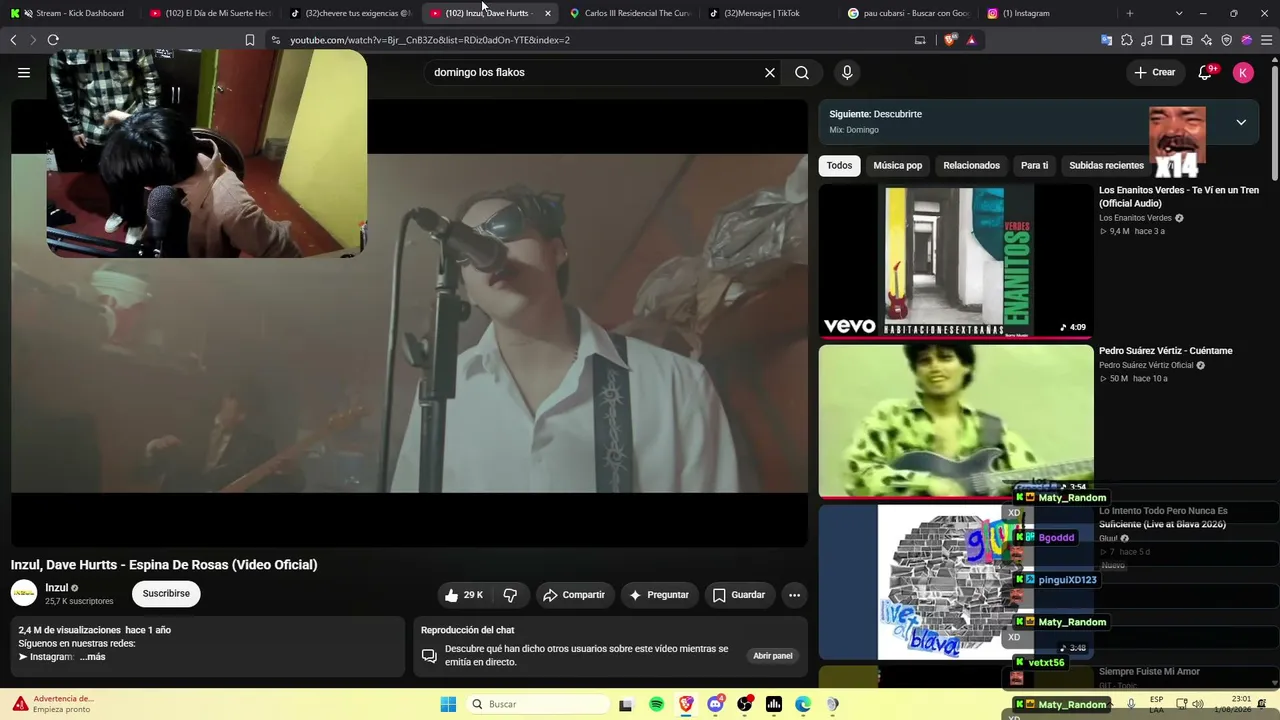Screen dimensions: 1280x720
Task: Click the YouTube search input field
Action: click(595, 72)
